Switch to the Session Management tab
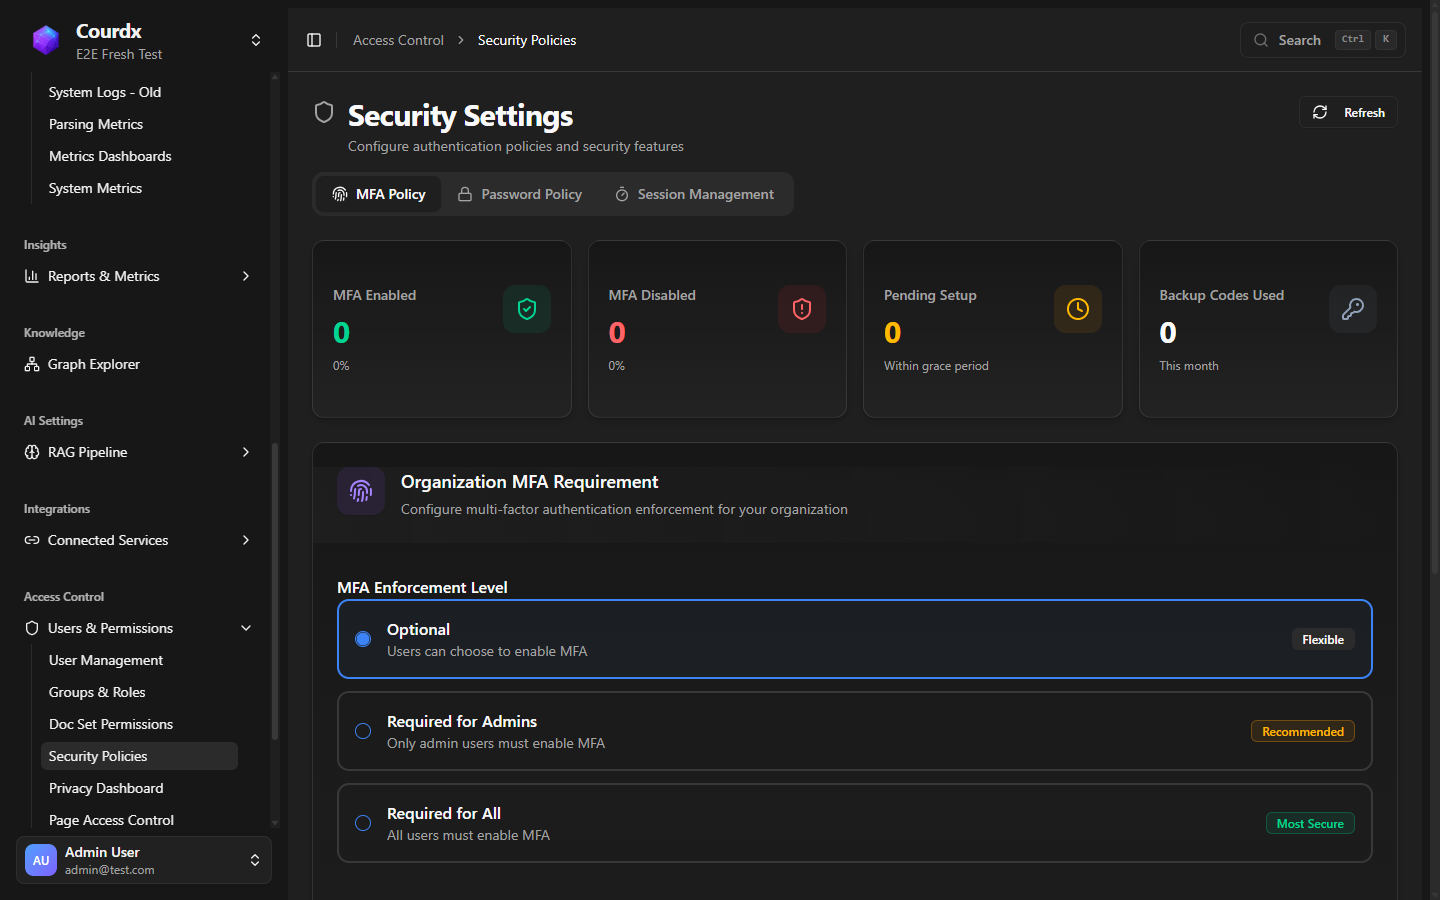 (706, 194)
